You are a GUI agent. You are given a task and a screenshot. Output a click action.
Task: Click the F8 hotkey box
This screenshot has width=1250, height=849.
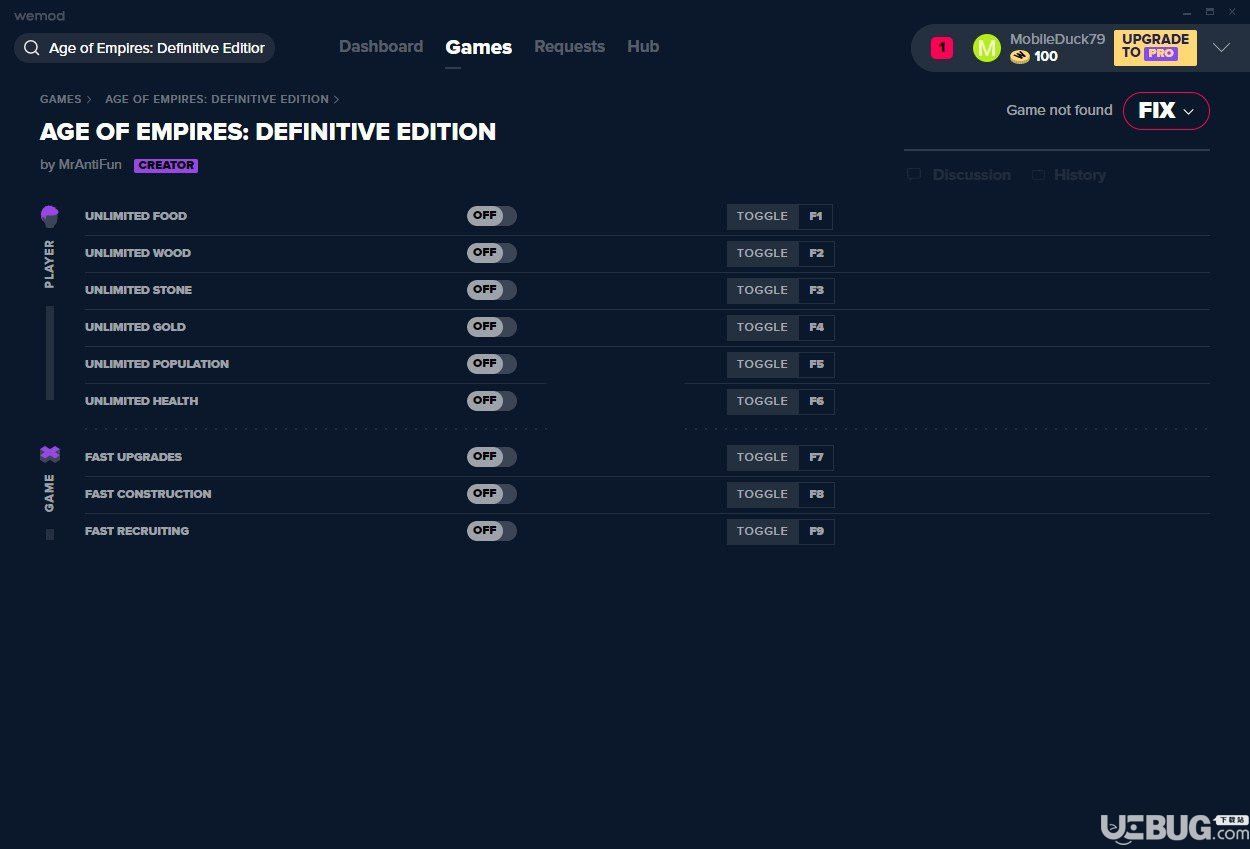(816, 494)
